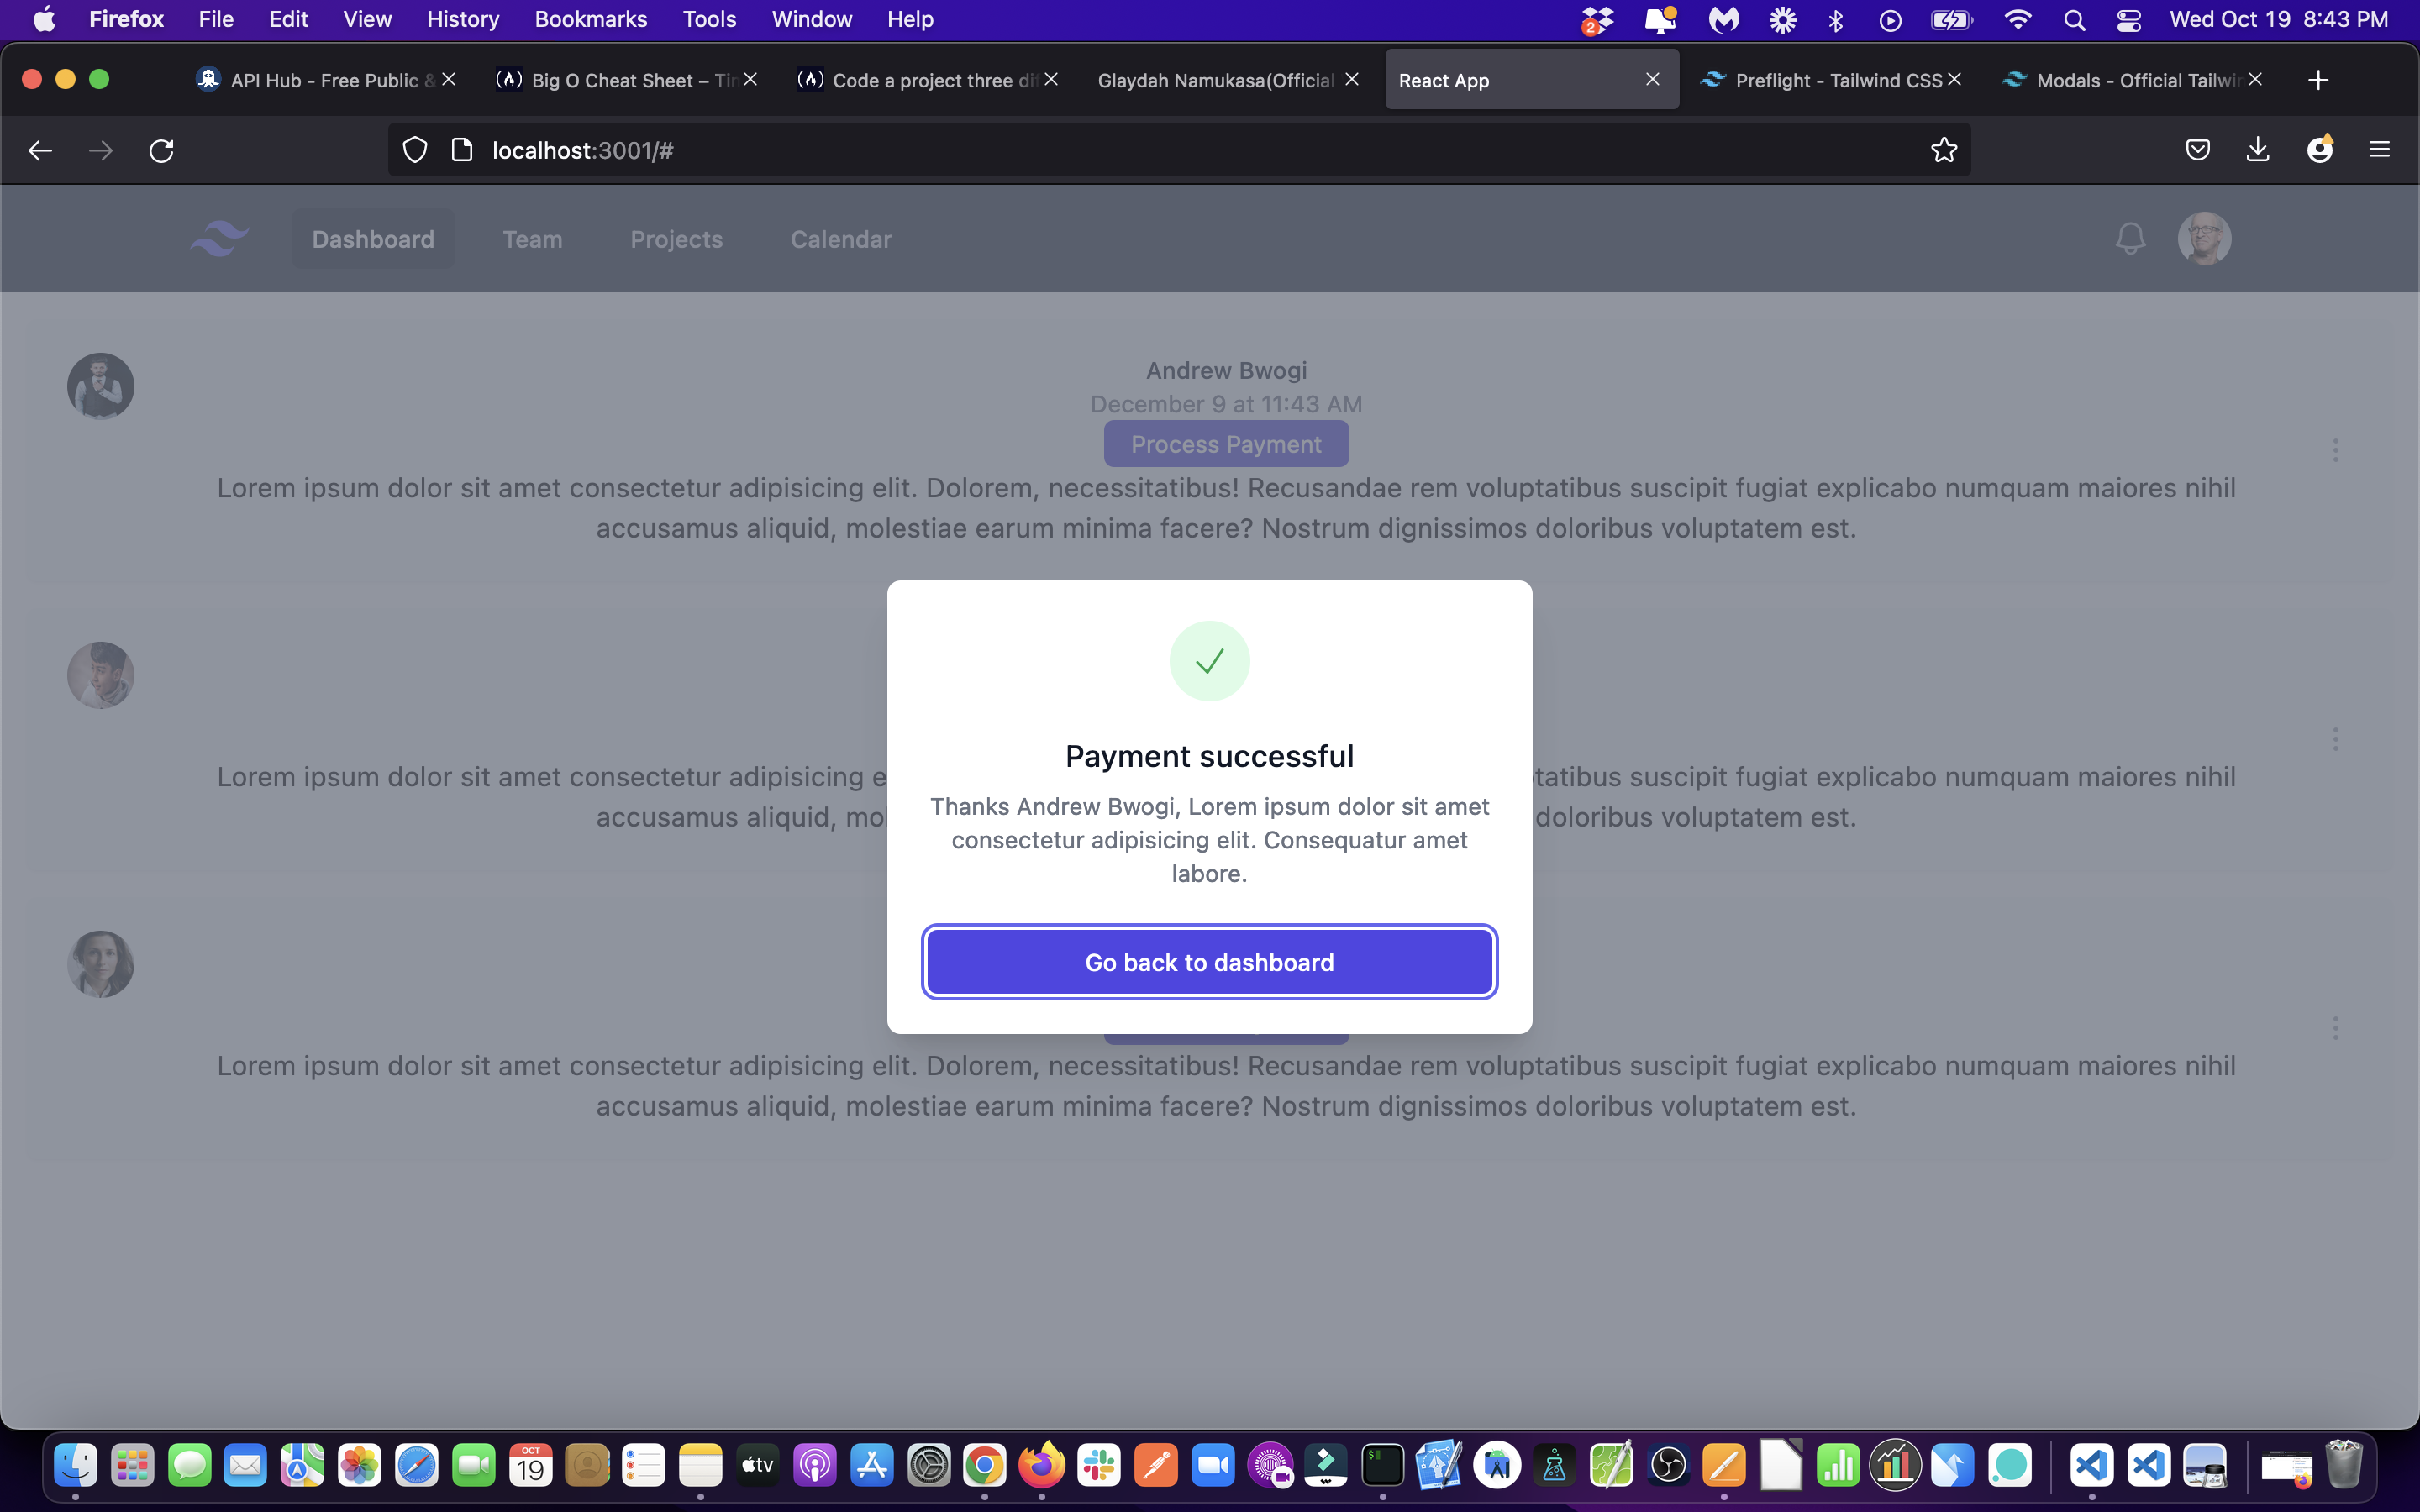Viewport: 2420px width, 1512px height.
Task: Open the notifications bell icon
Action: pos(2130,239)
